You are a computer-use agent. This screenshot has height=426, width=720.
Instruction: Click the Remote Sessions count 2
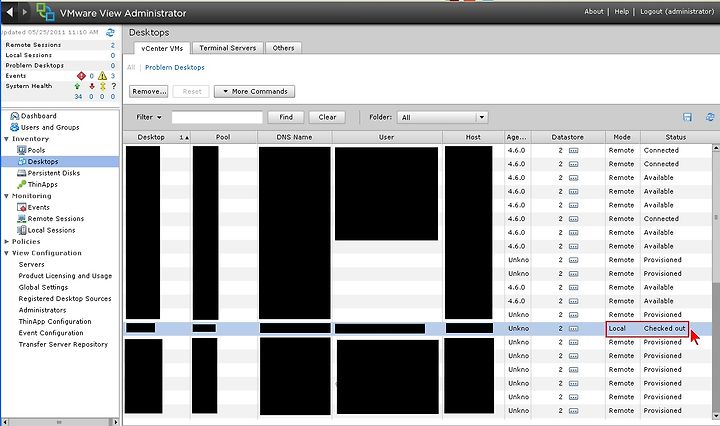pos(112,45)
